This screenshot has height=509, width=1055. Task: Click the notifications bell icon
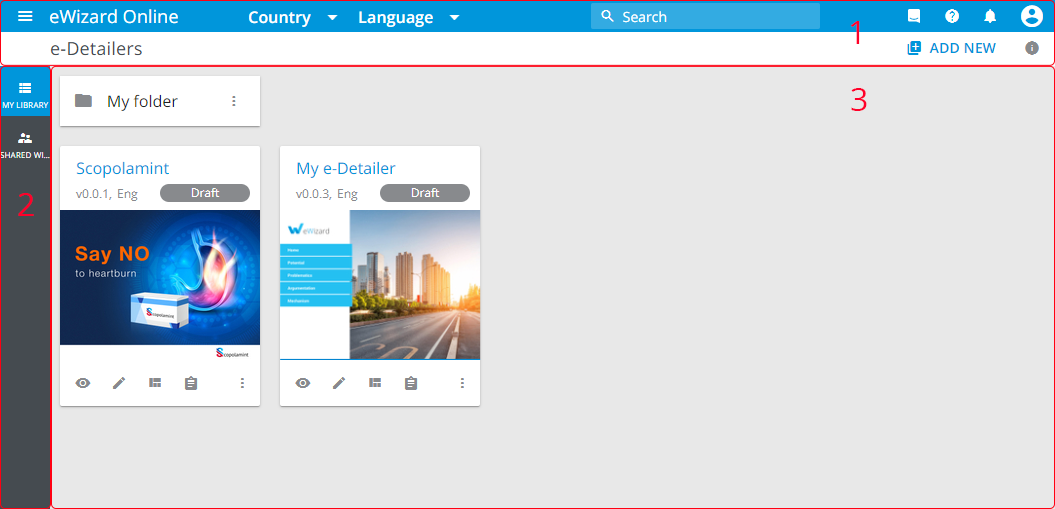click(990, 16)
